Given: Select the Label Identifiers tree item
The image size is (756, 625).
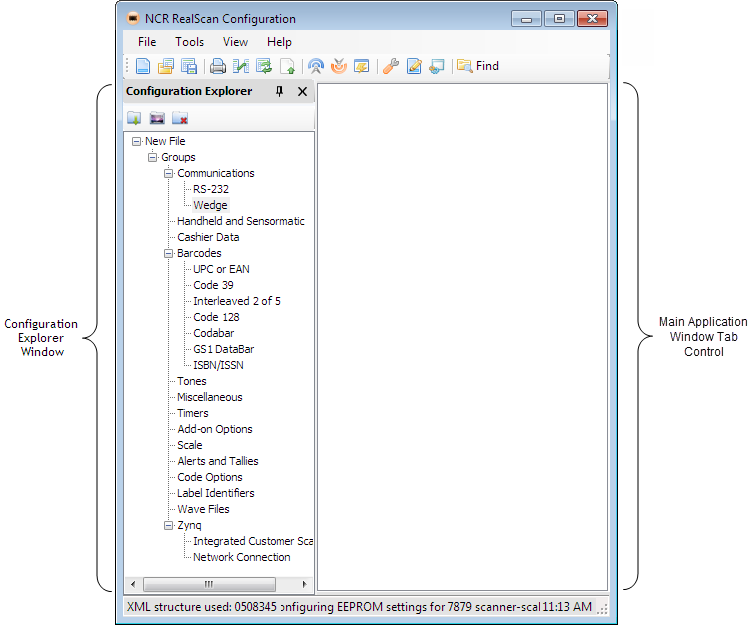Looking at the screenshot, I should [x=216, y=493].
